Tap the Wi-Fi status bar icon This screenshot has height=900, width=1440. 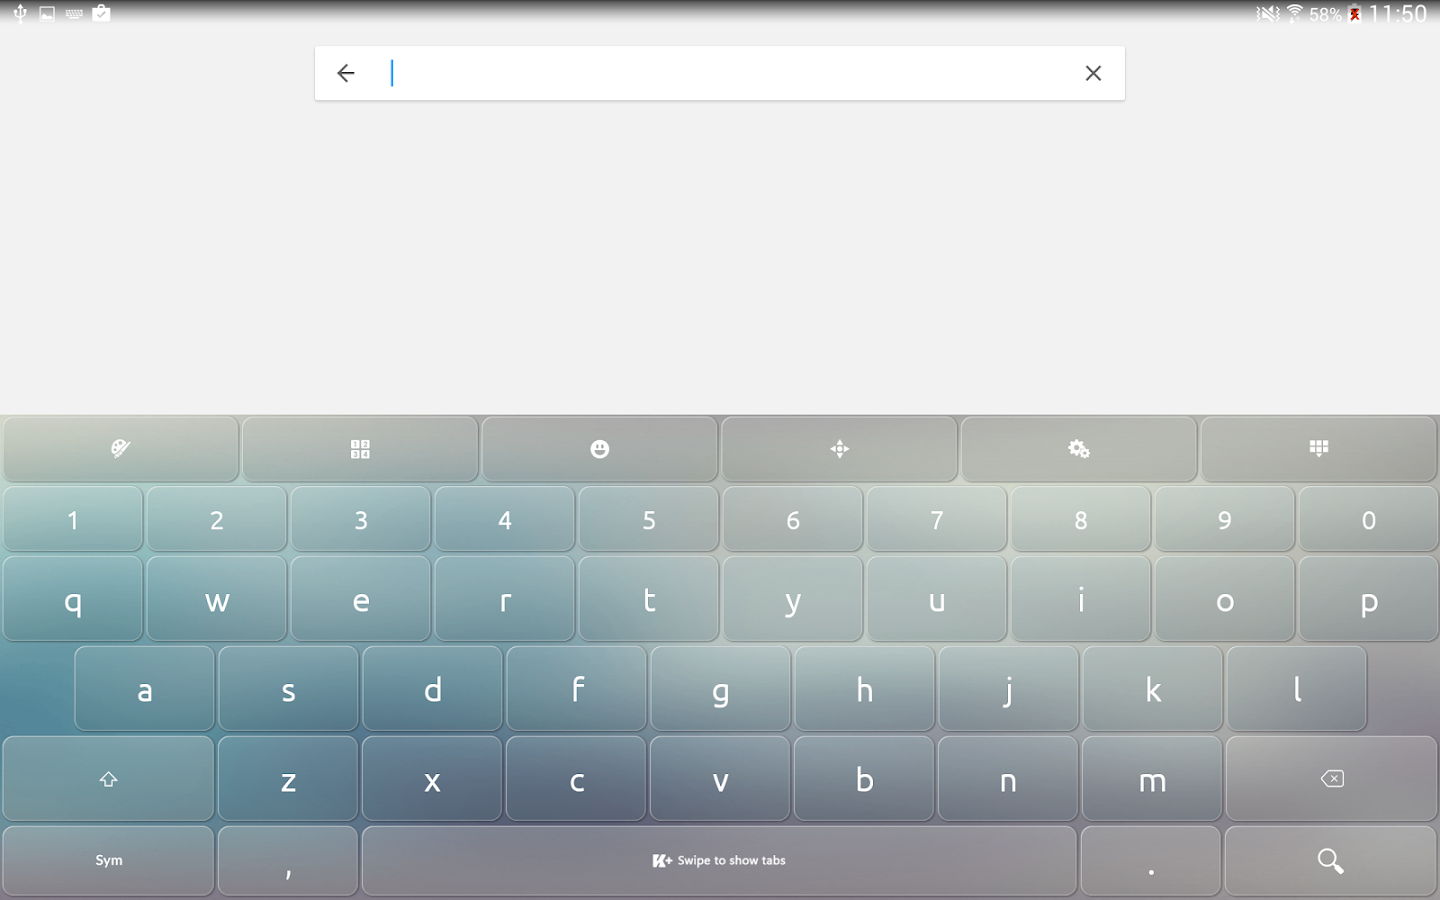[x=1293, y=14]
